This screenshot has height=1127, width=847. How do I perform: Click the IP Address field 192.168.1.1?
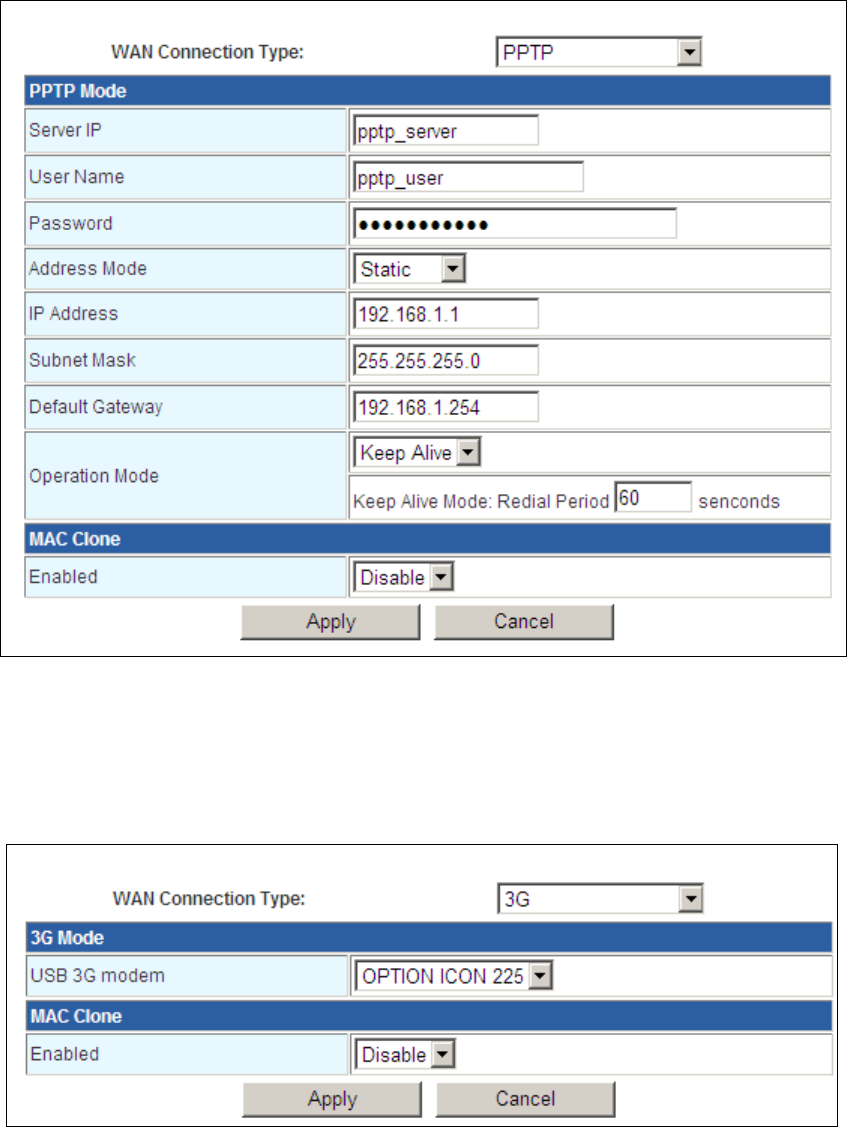pyautogui.click(x=446, y=314)
